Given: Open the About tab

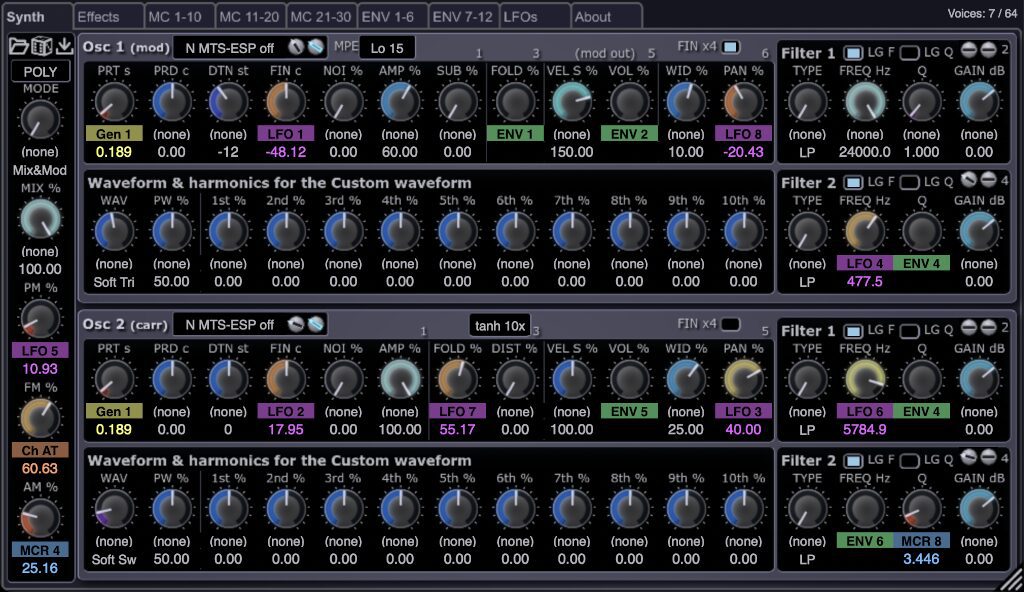Looking at the screenshot, I should coord(605,17).
